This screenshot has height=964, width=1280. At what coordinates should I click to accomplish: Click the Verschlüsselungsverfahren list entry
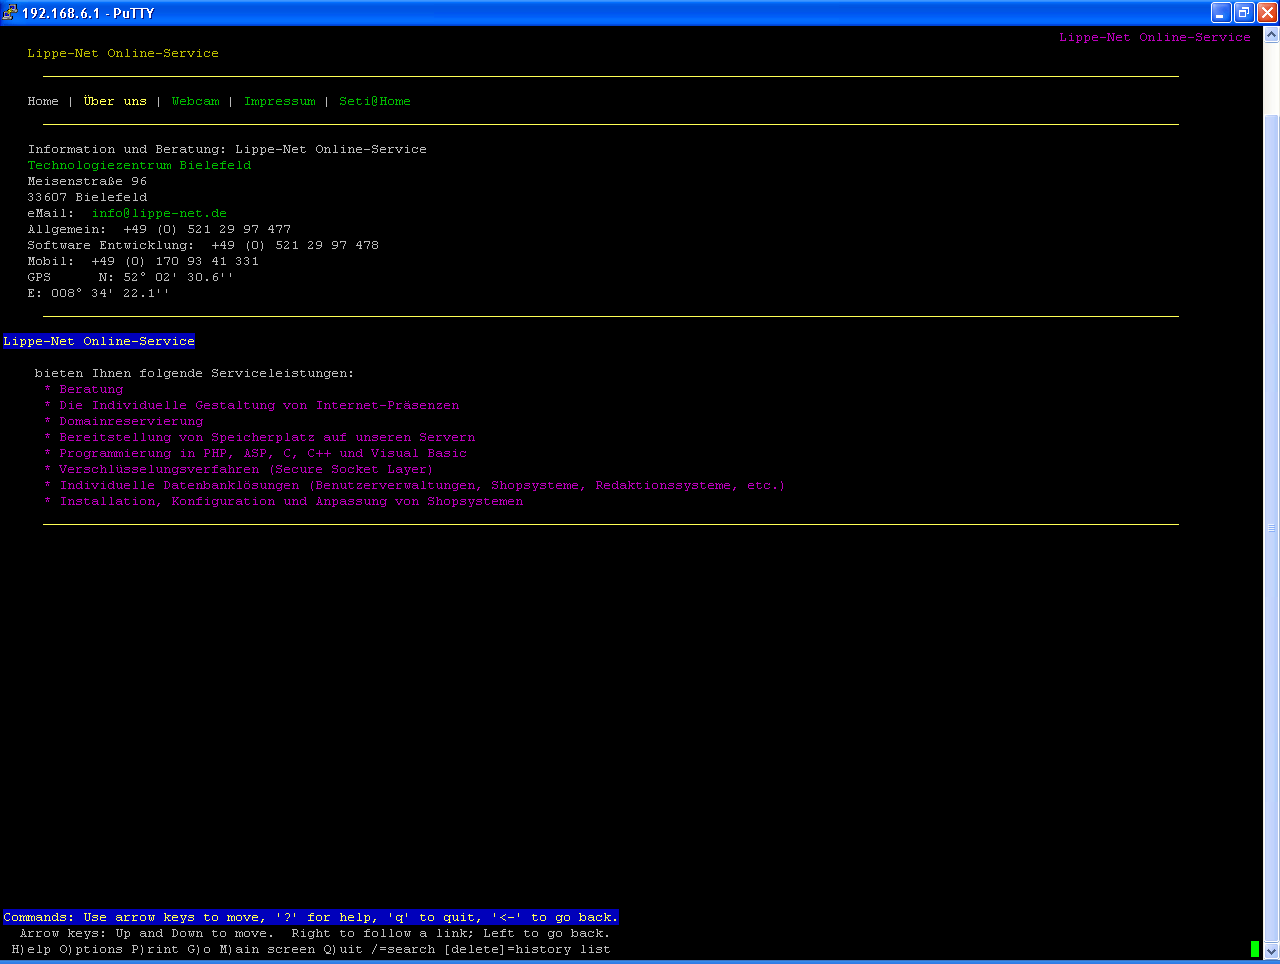tap(245, 469)
